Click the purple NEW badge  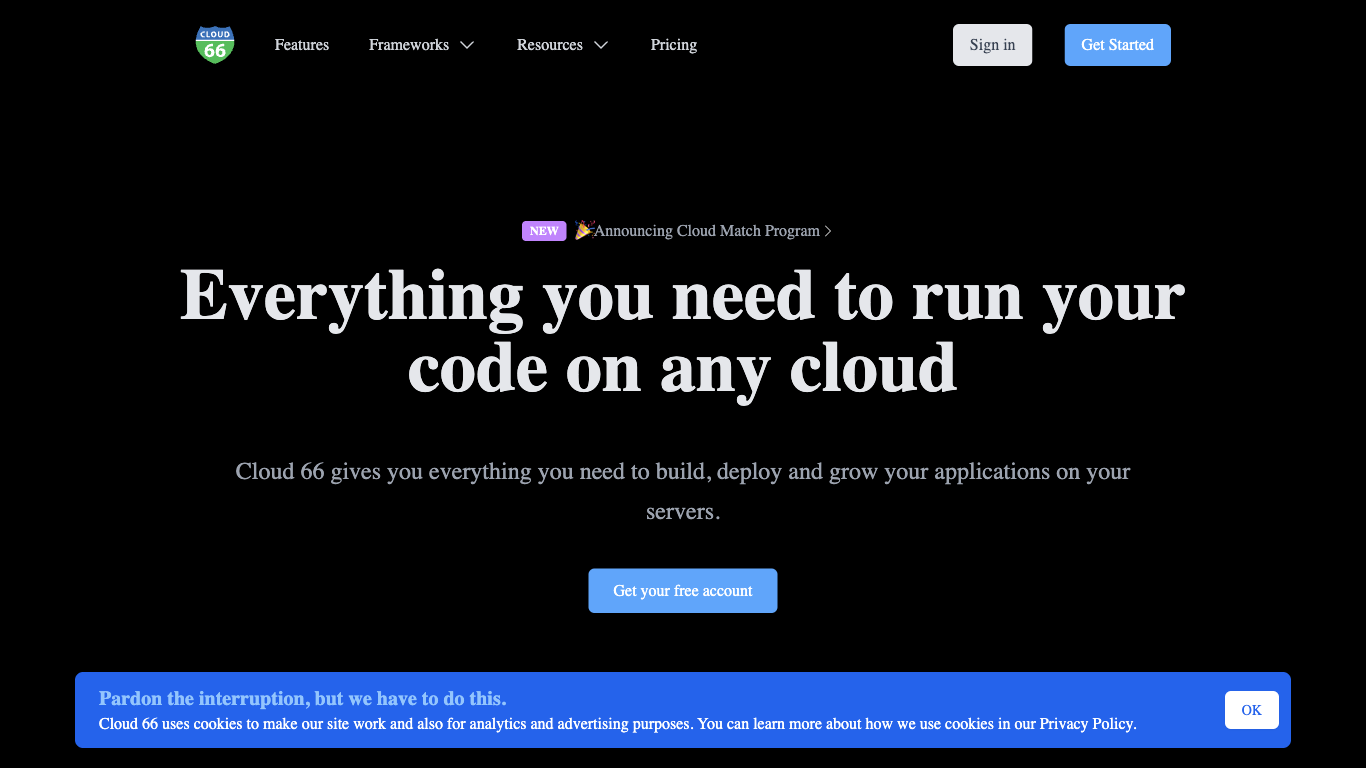(544, 231)
